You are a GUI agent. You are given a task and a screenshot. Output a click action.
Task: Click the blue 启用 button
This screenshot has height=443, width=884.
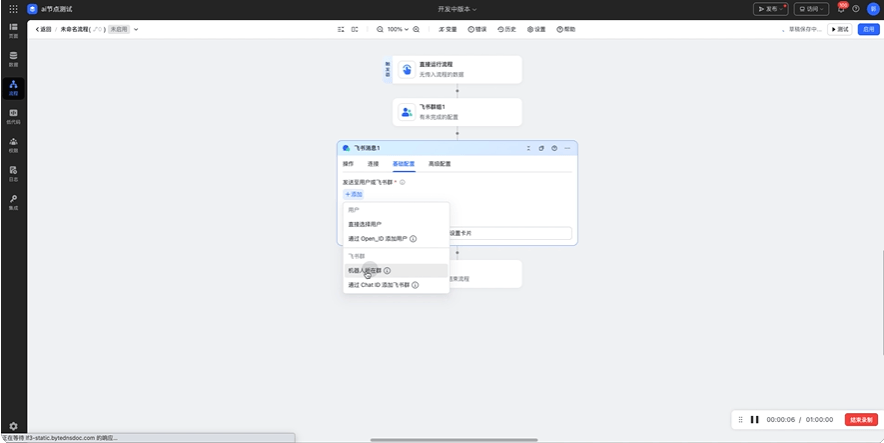[868, 29]
